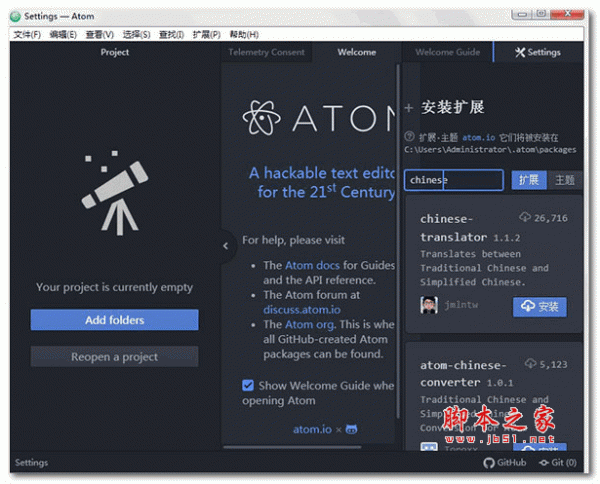Click "Your project is currently empty" text
Viewport: 600px width, 484px height.
[x=114, y=287]
